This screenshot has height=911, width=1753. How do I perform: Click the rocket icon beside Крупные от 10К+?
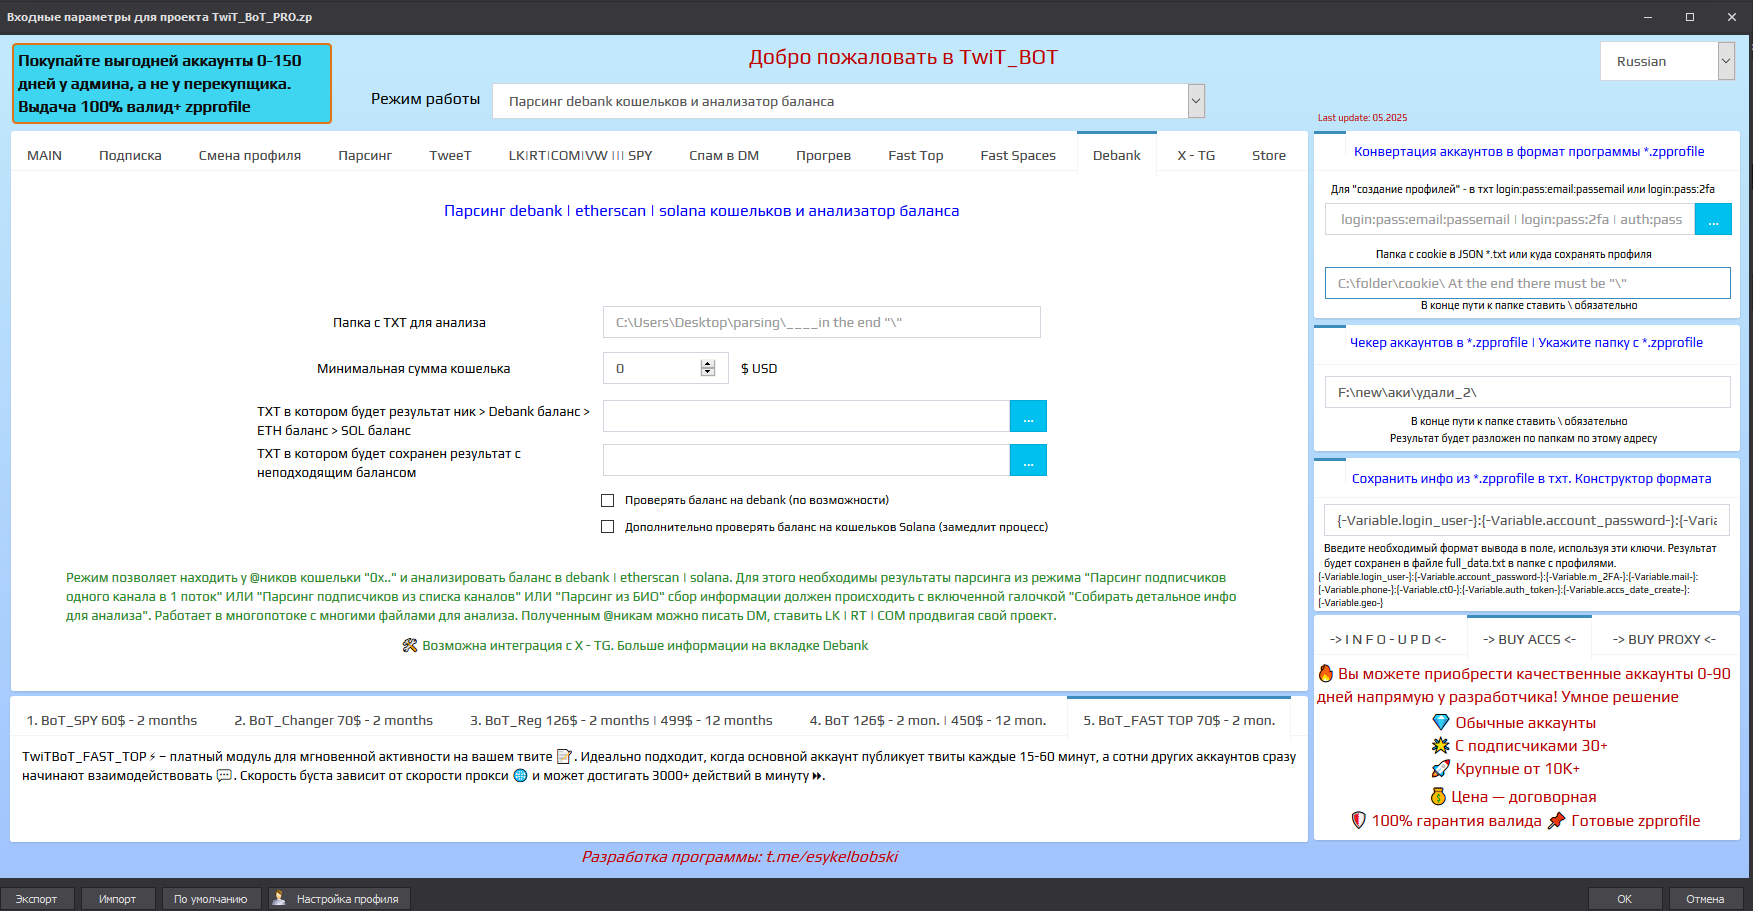point(1441,769)
